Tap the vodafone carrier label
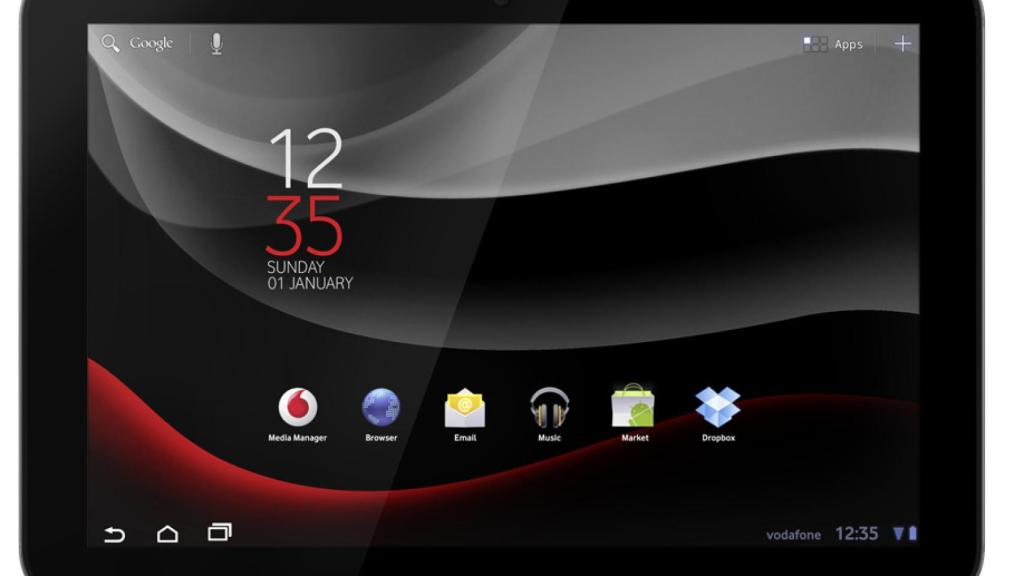Image resolution: width=1024 pixels, height=576 pixels. (793, 534)
